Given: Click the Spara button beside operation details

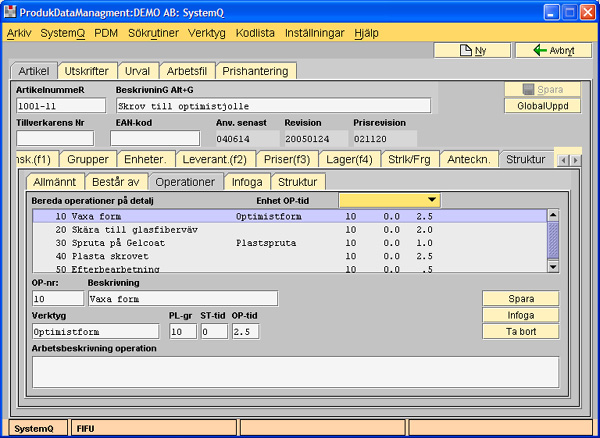Looking at the screenshot, I should coord(521,298).
